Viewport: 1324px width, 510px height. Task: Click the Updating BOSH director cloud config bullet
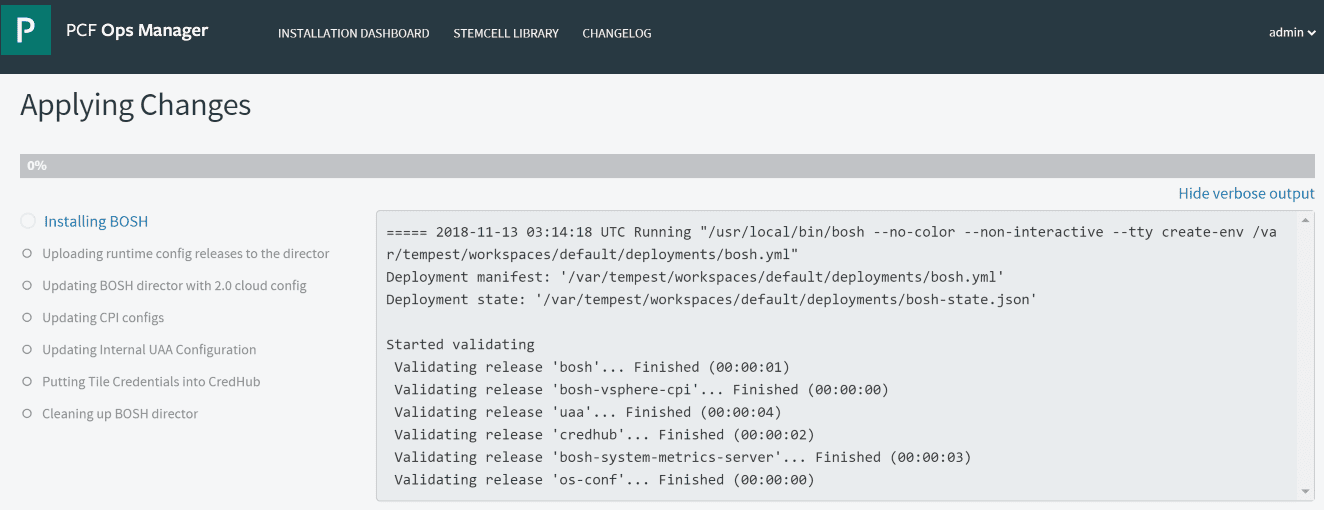[x=28, y=286]
